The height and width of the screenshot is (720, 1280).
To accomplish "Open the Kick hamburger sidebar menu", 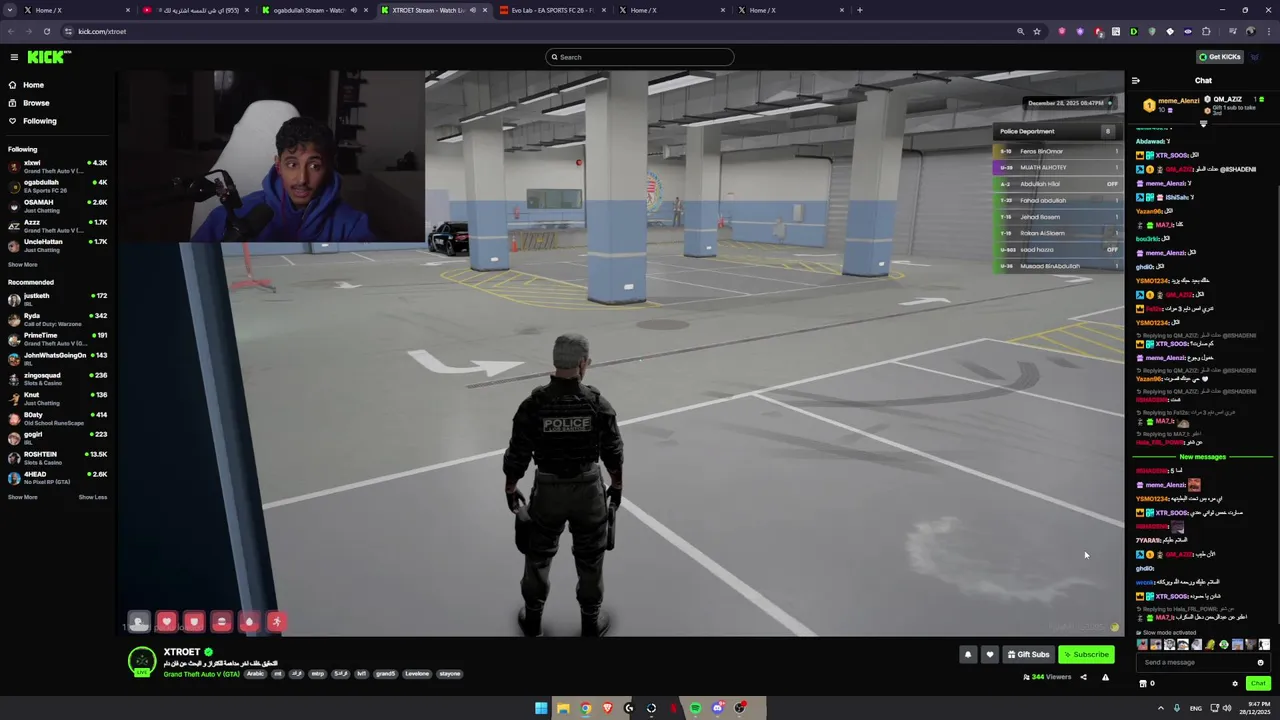I will [14, 57].
